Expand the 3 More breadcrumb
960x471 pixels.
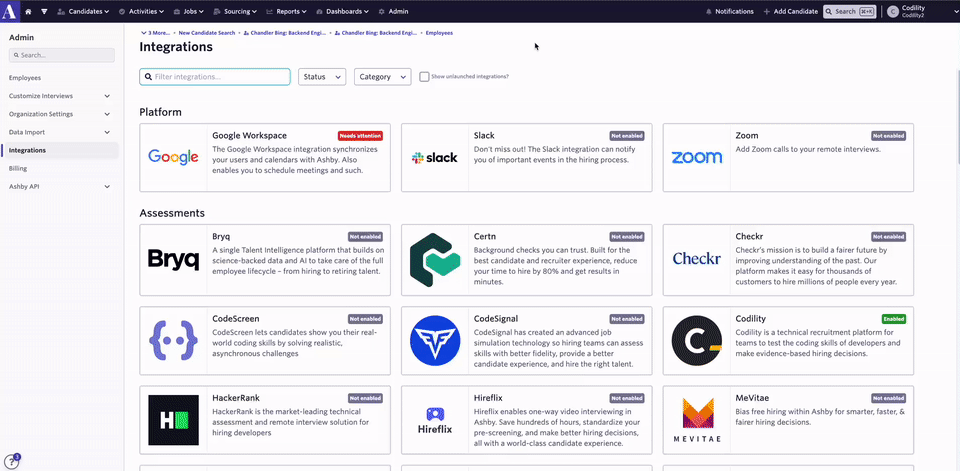tap(155, 32)
